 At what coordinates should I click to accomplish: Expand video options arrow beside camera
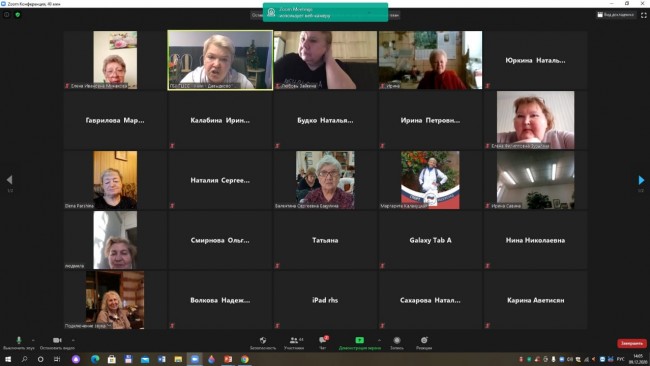coord(73,340)
